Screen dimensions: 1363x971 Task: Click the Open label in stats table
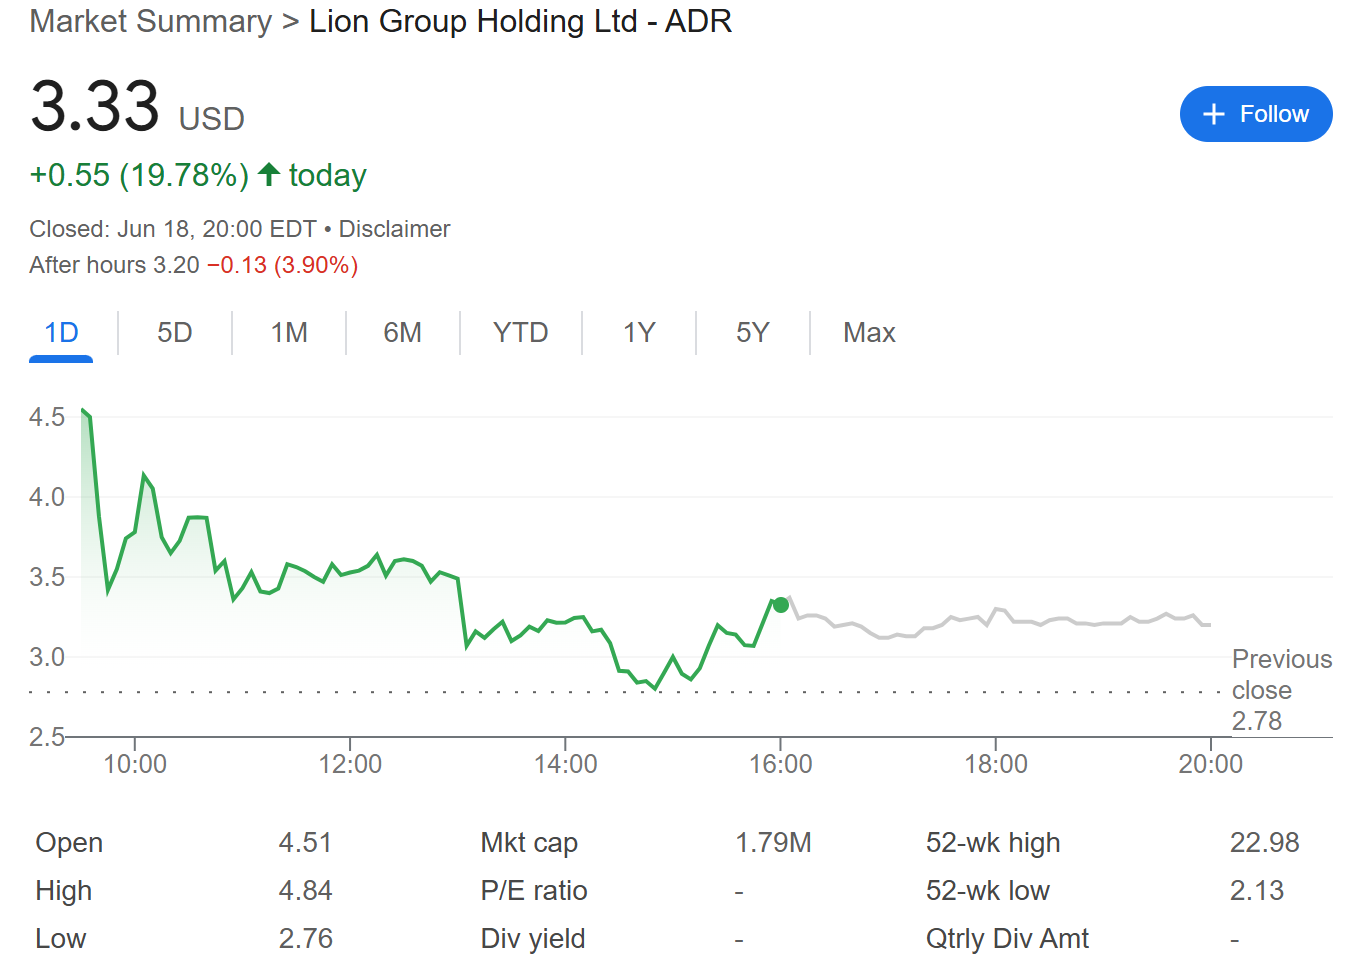click(x=69, y=843)
